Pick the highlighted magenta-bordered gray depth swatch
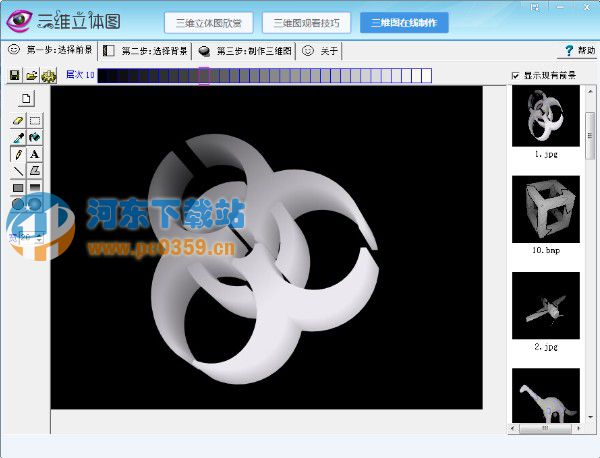 coord(204,76)
